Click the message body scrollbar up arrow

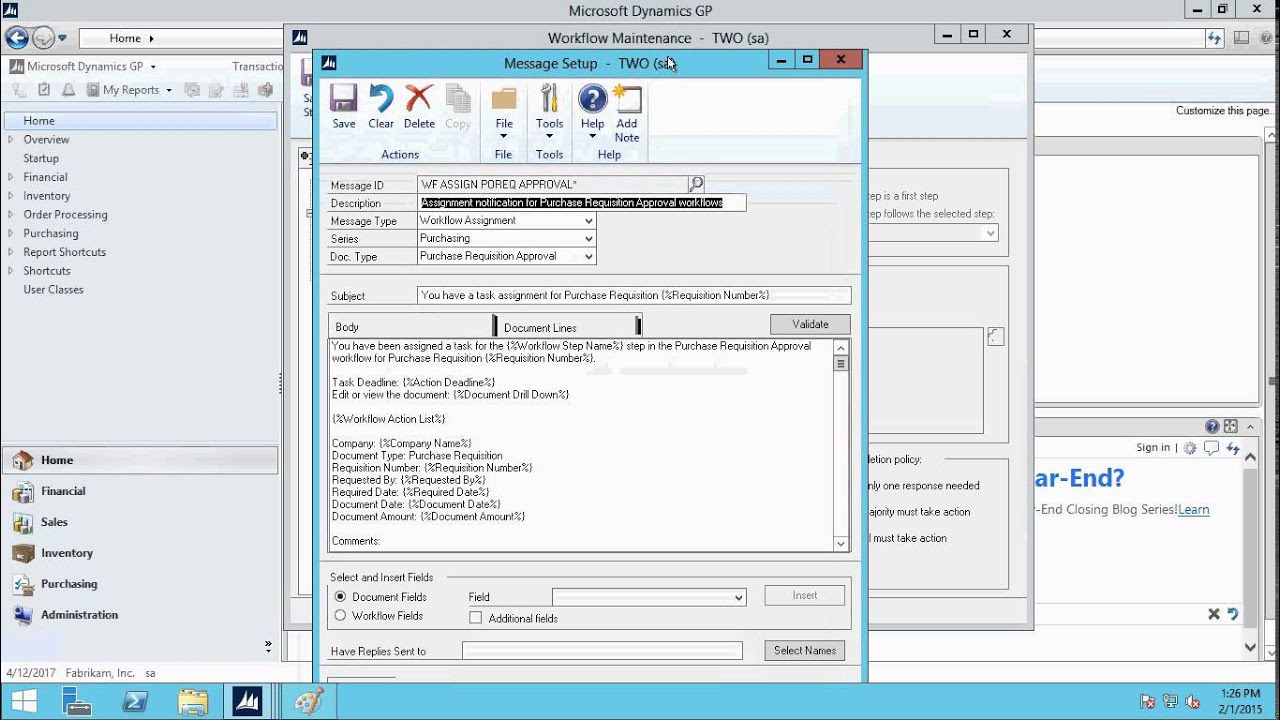pos(841,348)
